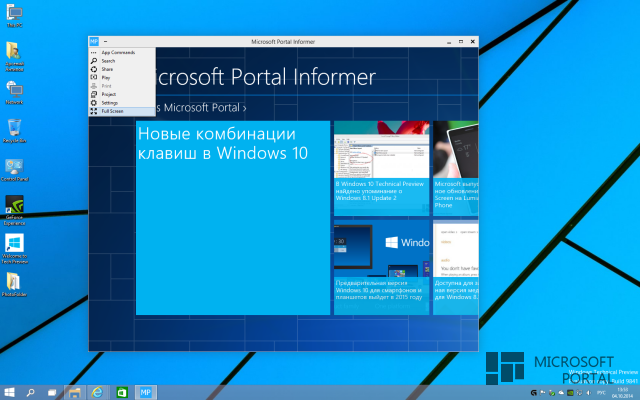The width and height of the screenshot is (640, 400).
Task: Minimize the Microsoft Portal Informer window
Action: [449, 42]
